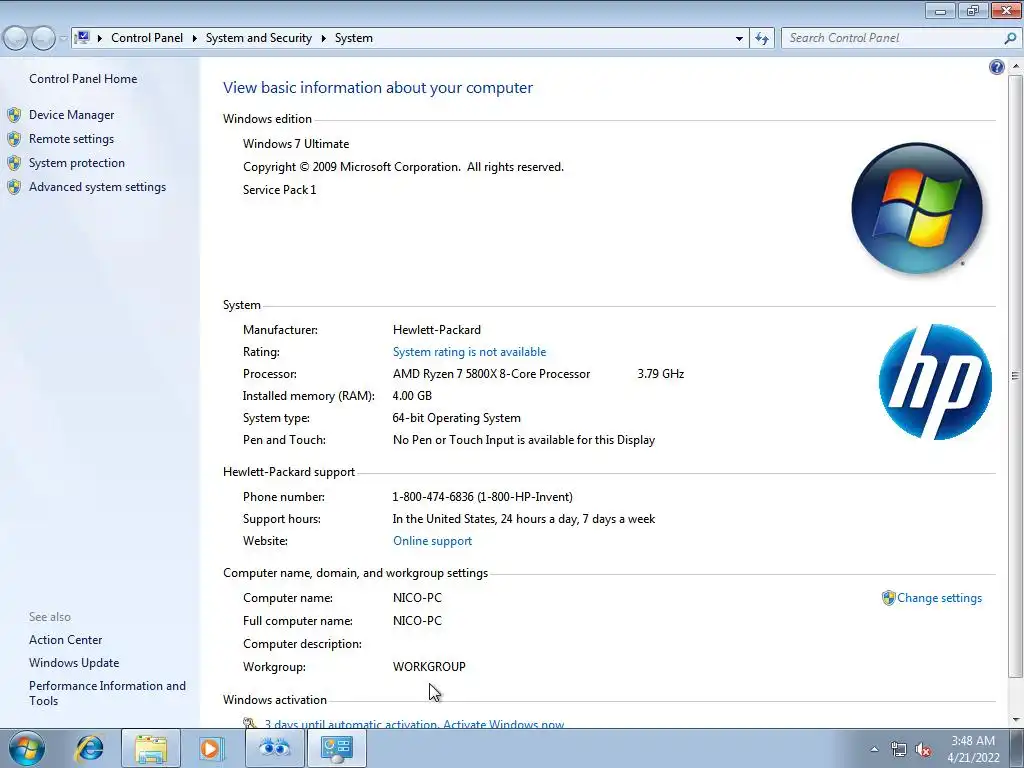Click the Back navigation arrow
Screen dimensions: 1024x768
pyautogui.click(x=16, y=39)
